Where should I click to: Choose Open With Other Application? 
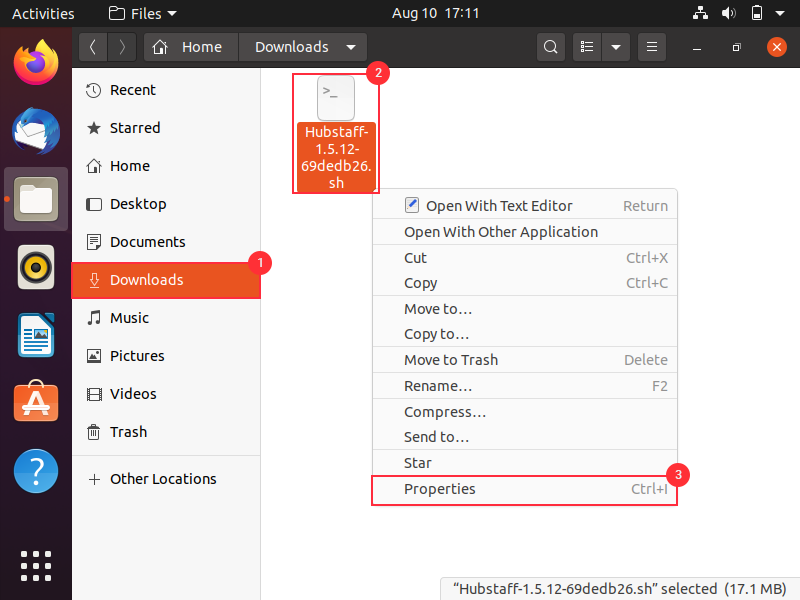click(x=525, y=232)
